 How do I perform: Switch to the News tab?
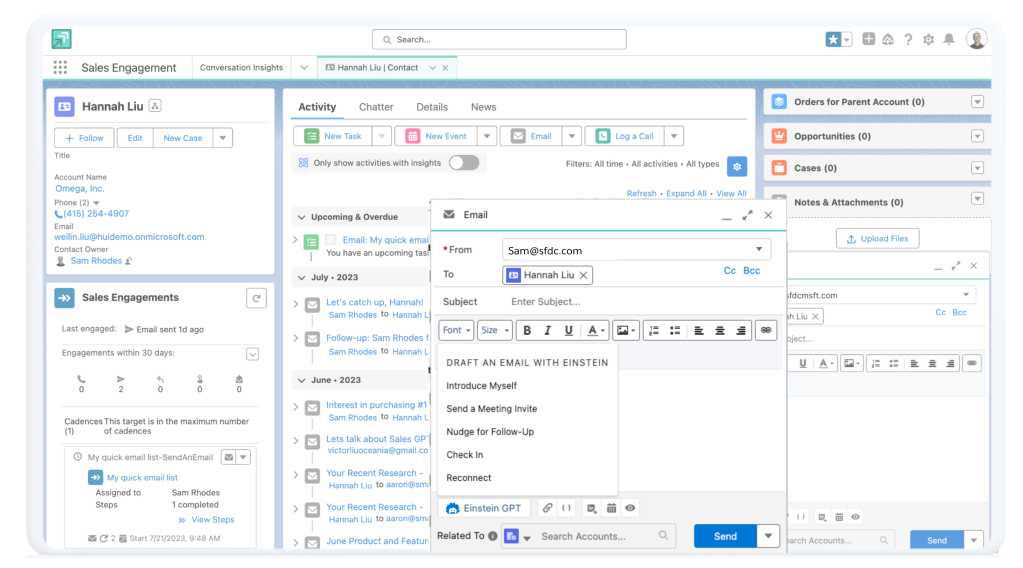pos(483,107)
